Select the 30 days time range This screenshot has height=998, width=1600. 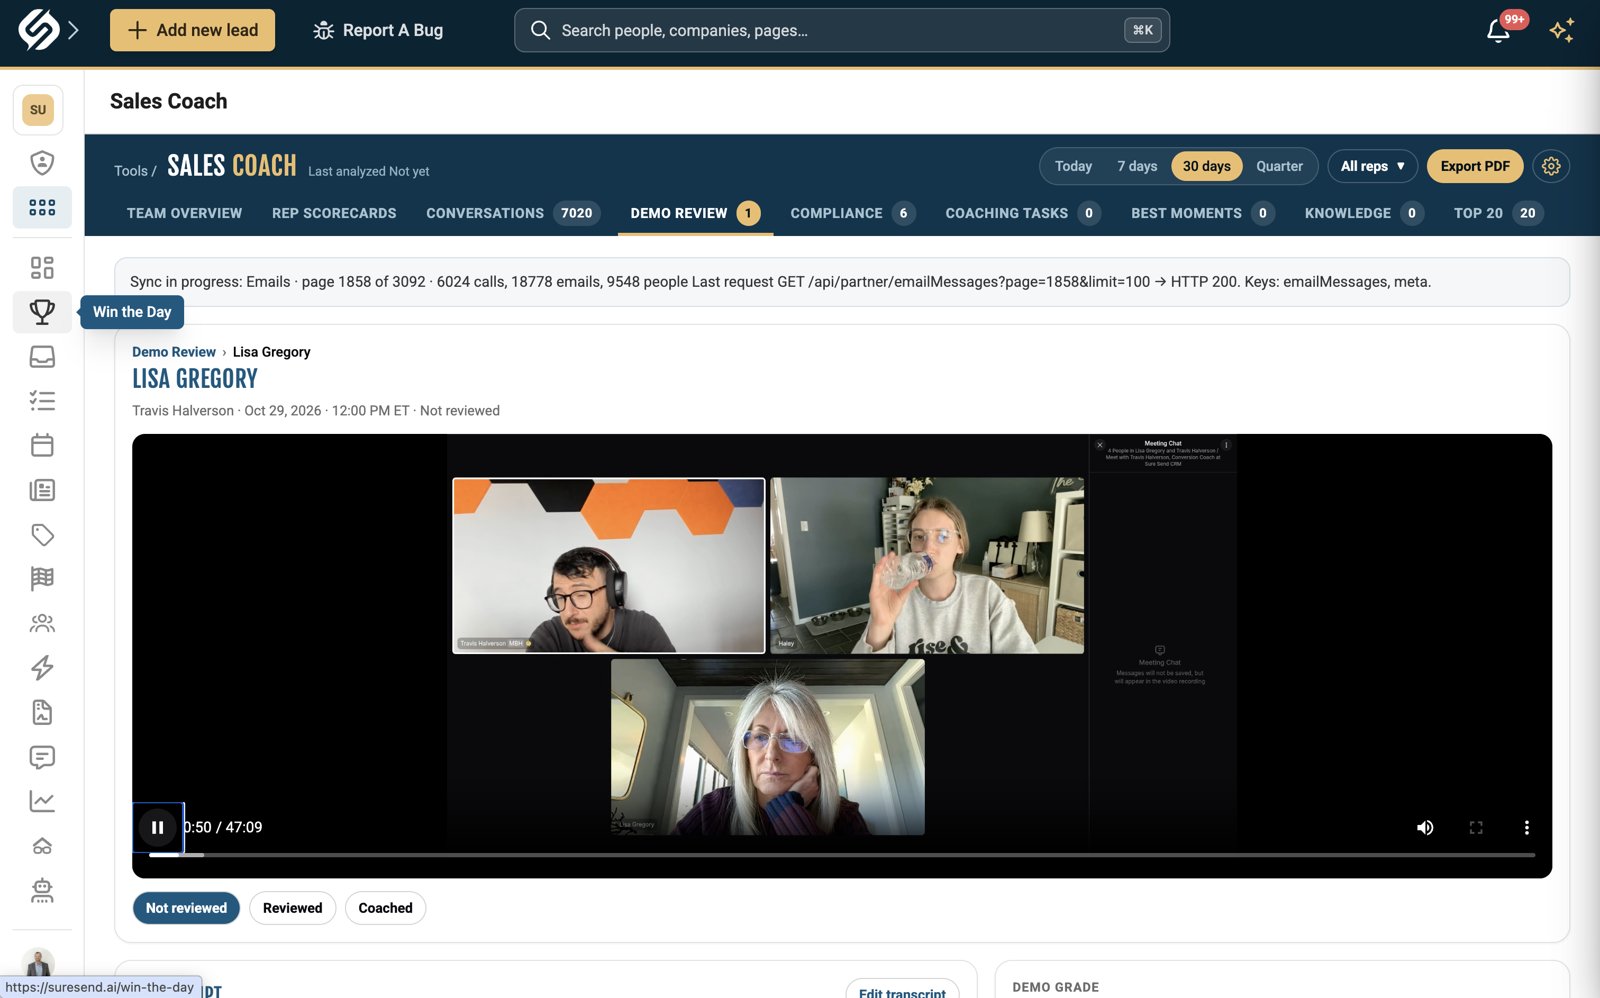tap(1206, 166)
